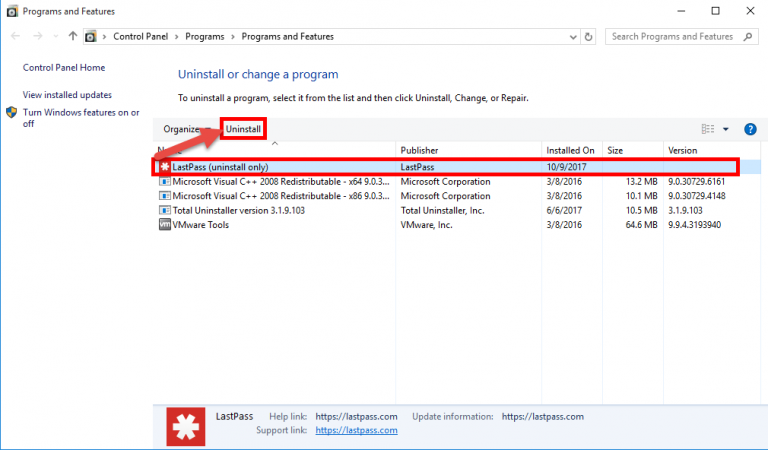Click the Visual C++ x64 entry icon
The width and height of the screenshot is (768, 450).
coord(165,182)
